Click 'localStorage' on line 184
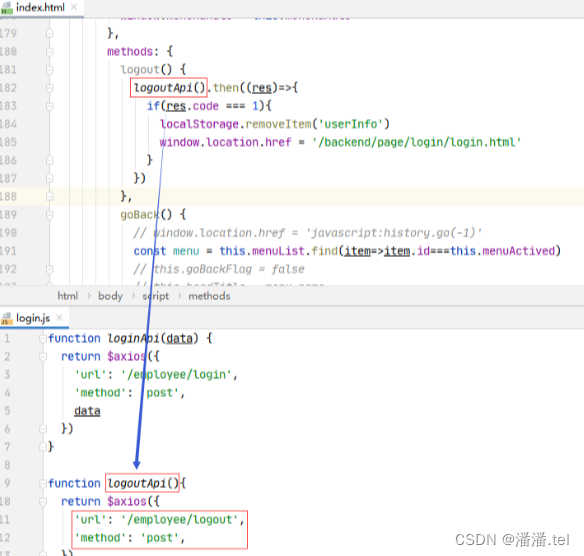 (199, 124)
